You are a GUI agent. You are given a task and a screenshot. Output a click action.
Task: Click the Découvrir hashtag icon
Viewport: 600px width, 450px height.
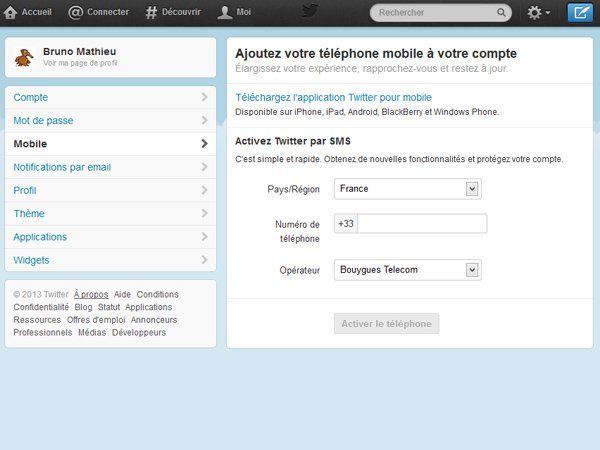click(151, 12)
